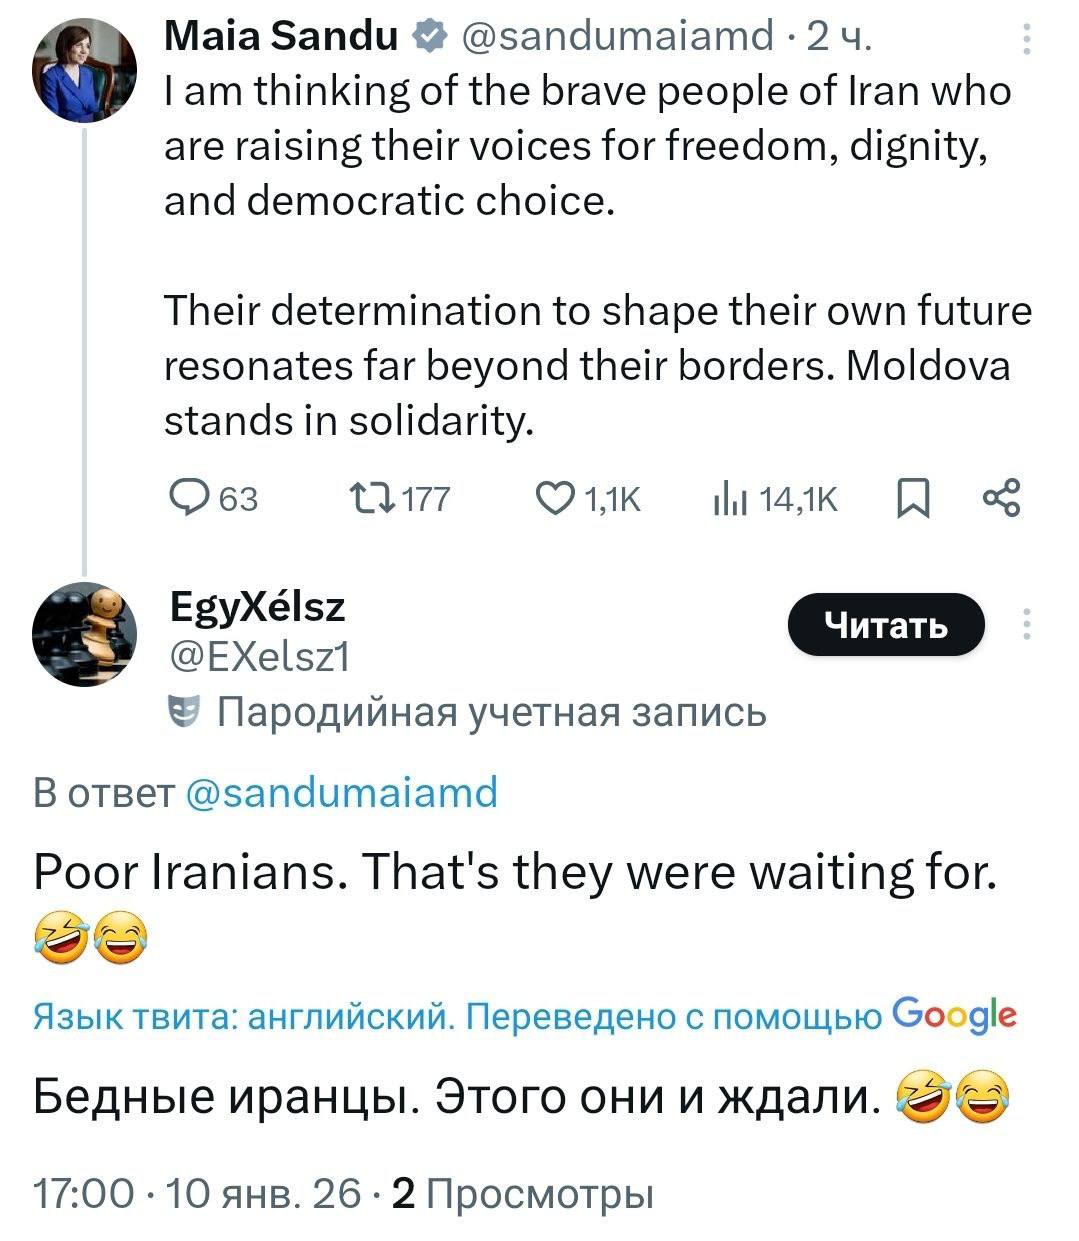1079x1241 pixels.
Task: Click the @sandumaiamd reply mention link
Action: tap(341, 793)
